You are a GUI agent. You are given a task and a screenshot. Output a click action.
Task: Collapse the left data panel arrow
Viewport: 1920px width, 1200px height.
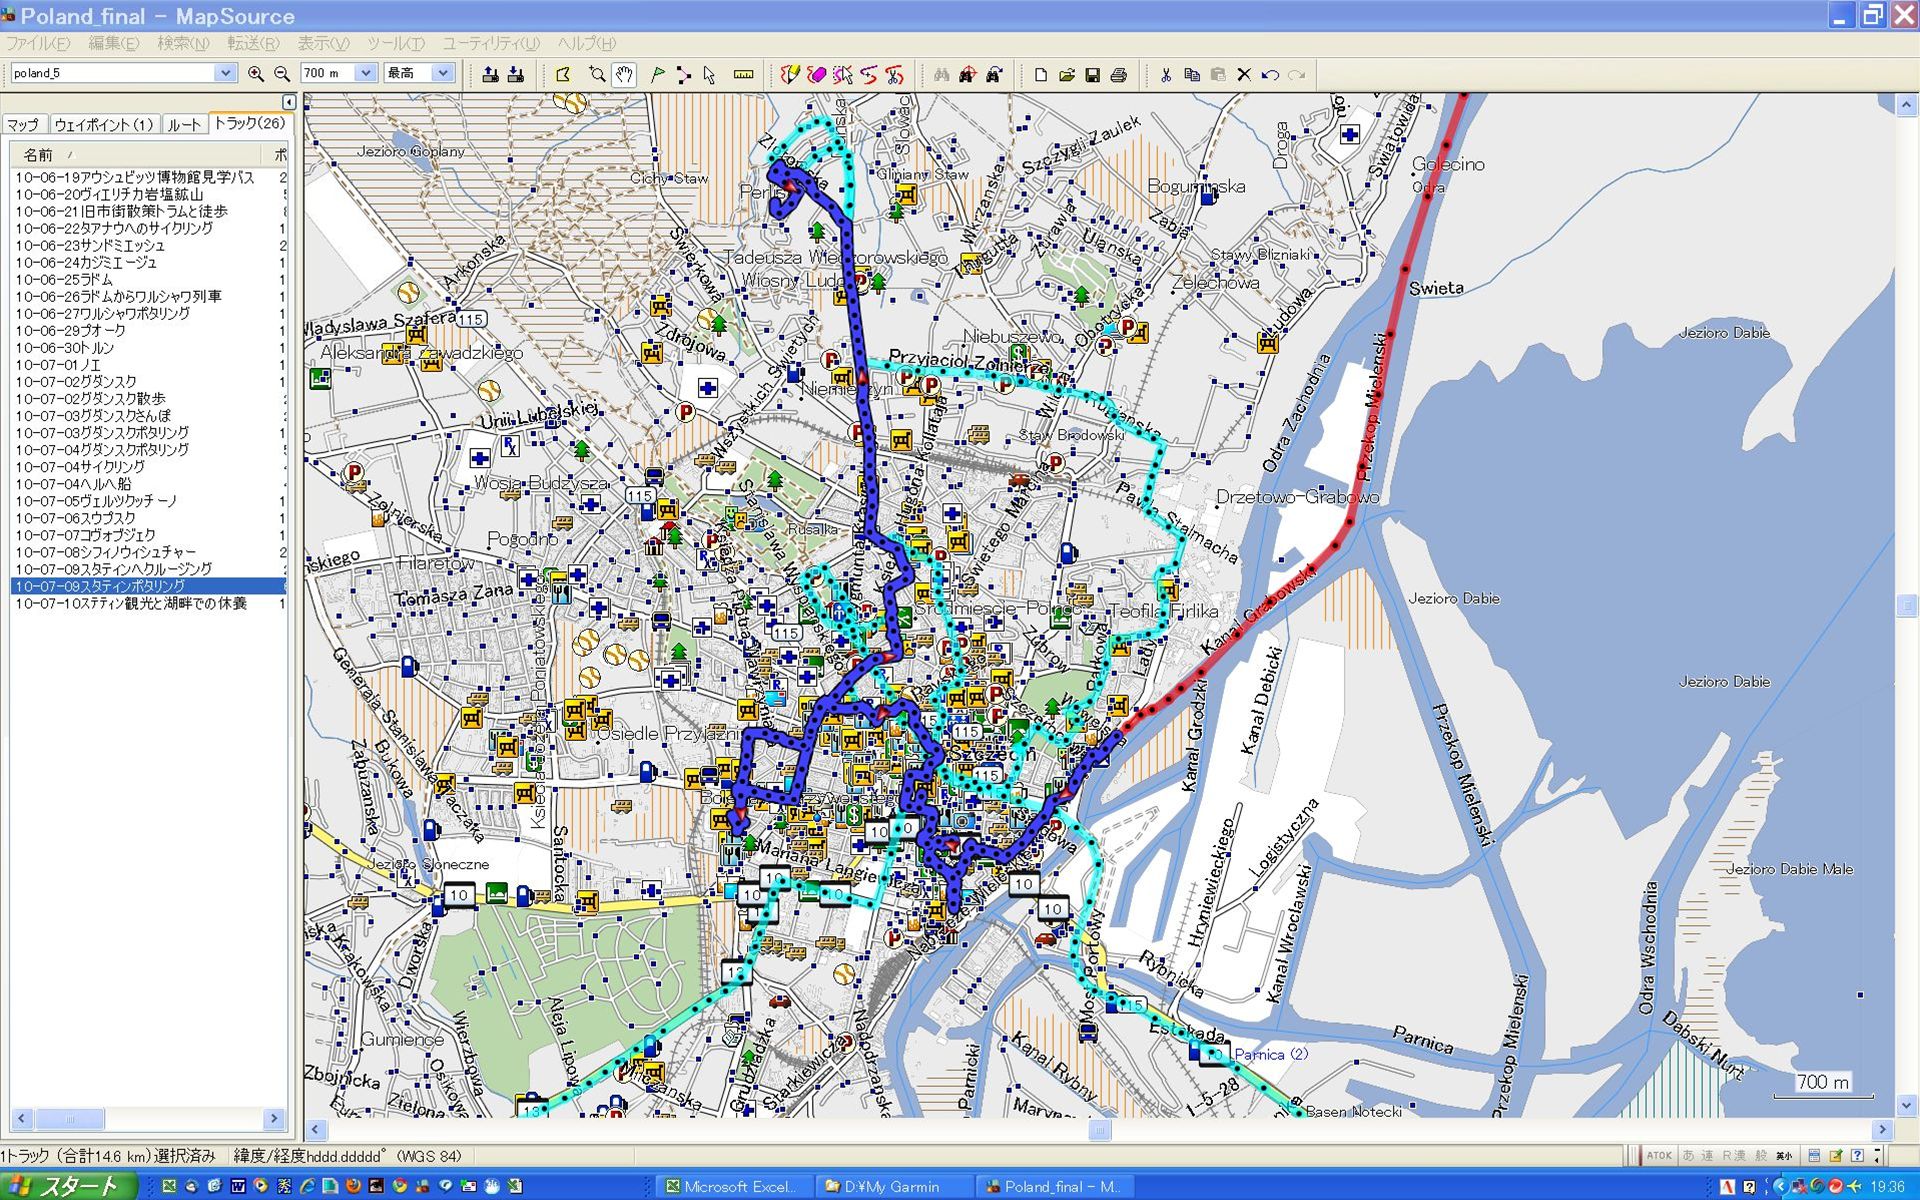tap(289, 102)
